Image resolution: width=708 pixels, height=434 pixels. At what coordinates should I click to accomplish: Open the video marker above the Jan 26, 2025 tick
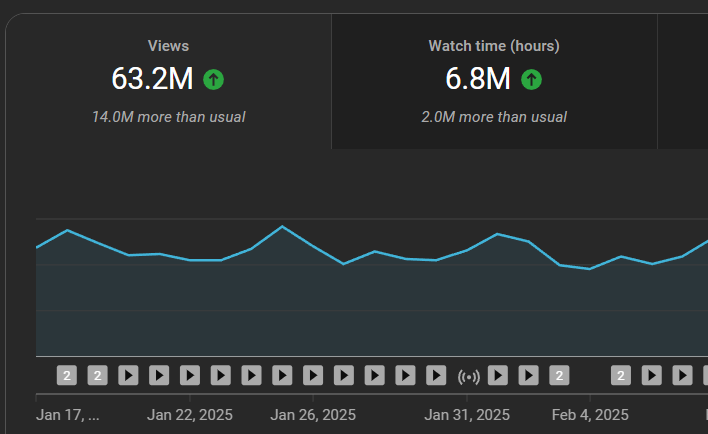(x=313, y=375)
